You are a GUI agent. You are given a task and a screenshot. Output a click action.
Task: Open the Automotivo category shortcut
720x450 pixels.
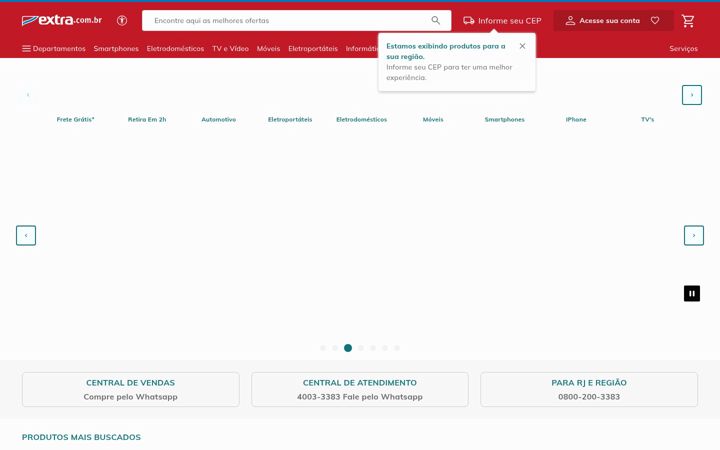[219, 119]
